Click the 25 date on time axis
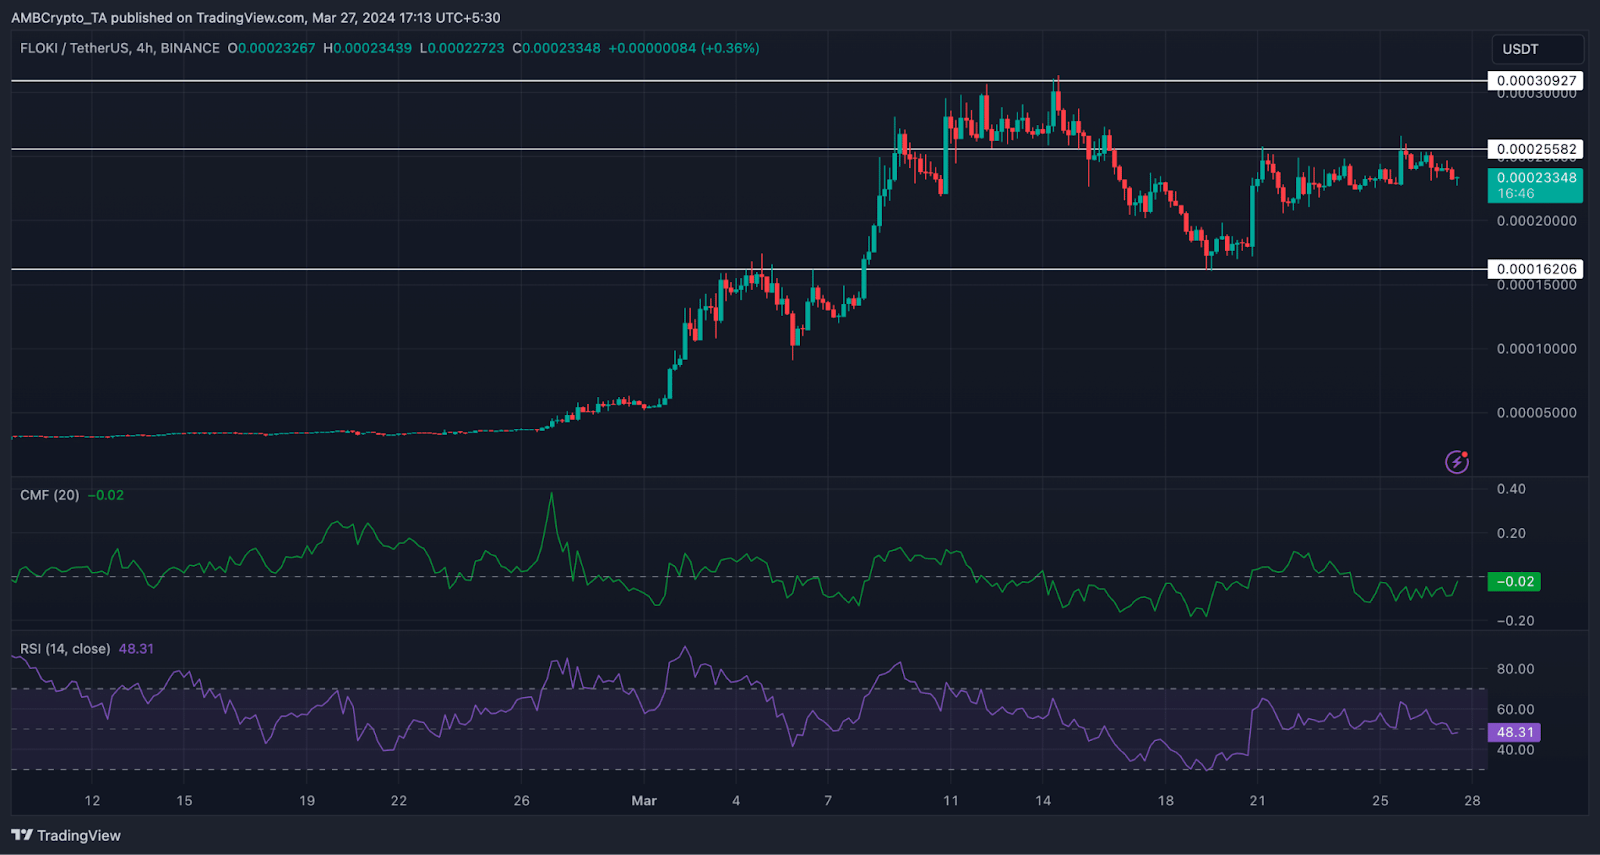 1380,800
